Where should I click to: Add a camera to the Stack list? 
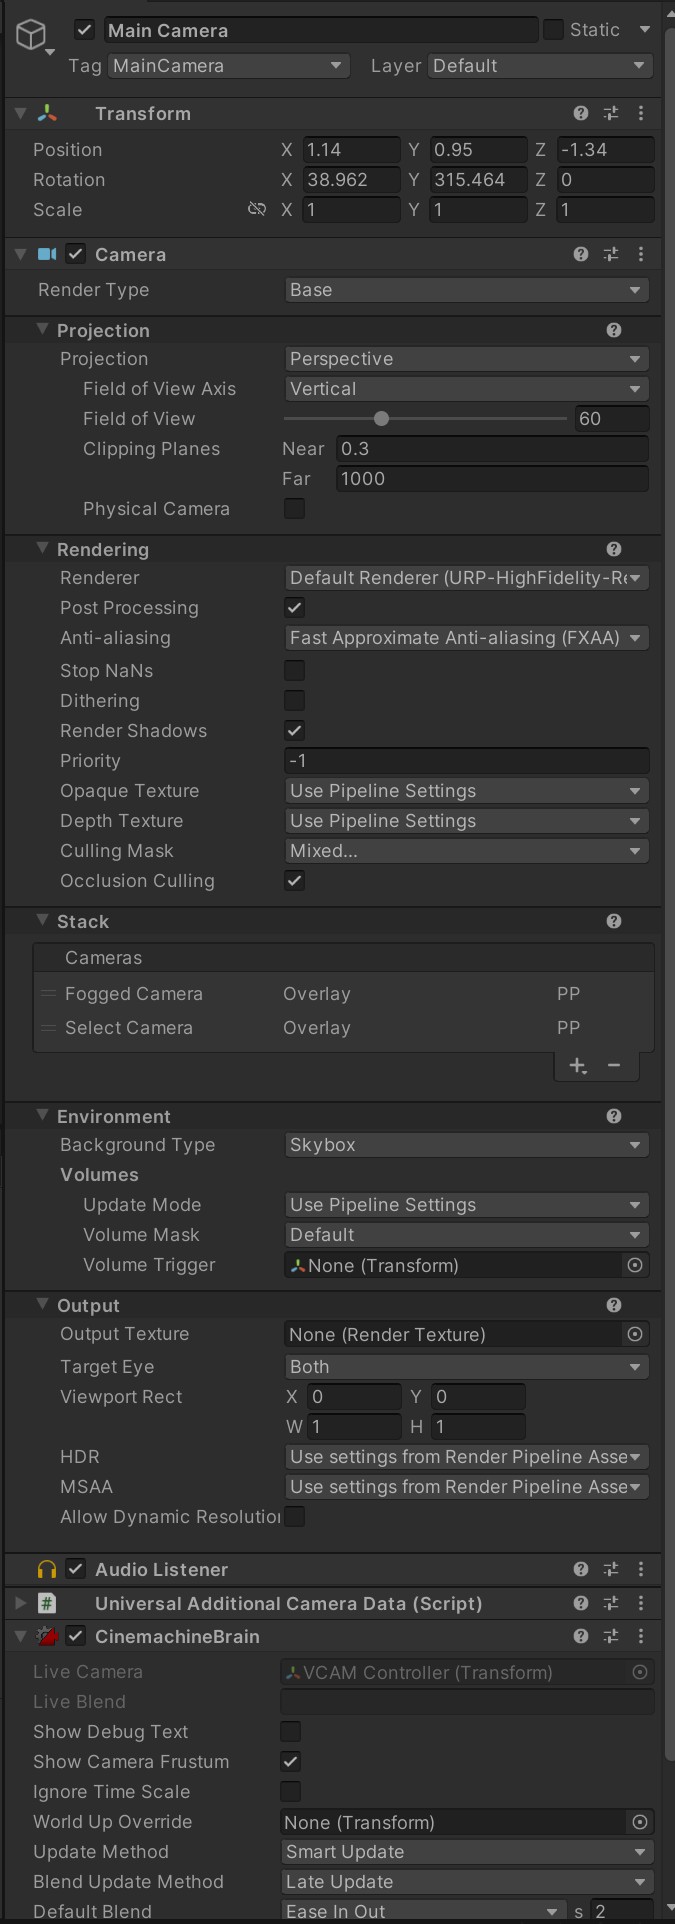(x=578, y=1066)
